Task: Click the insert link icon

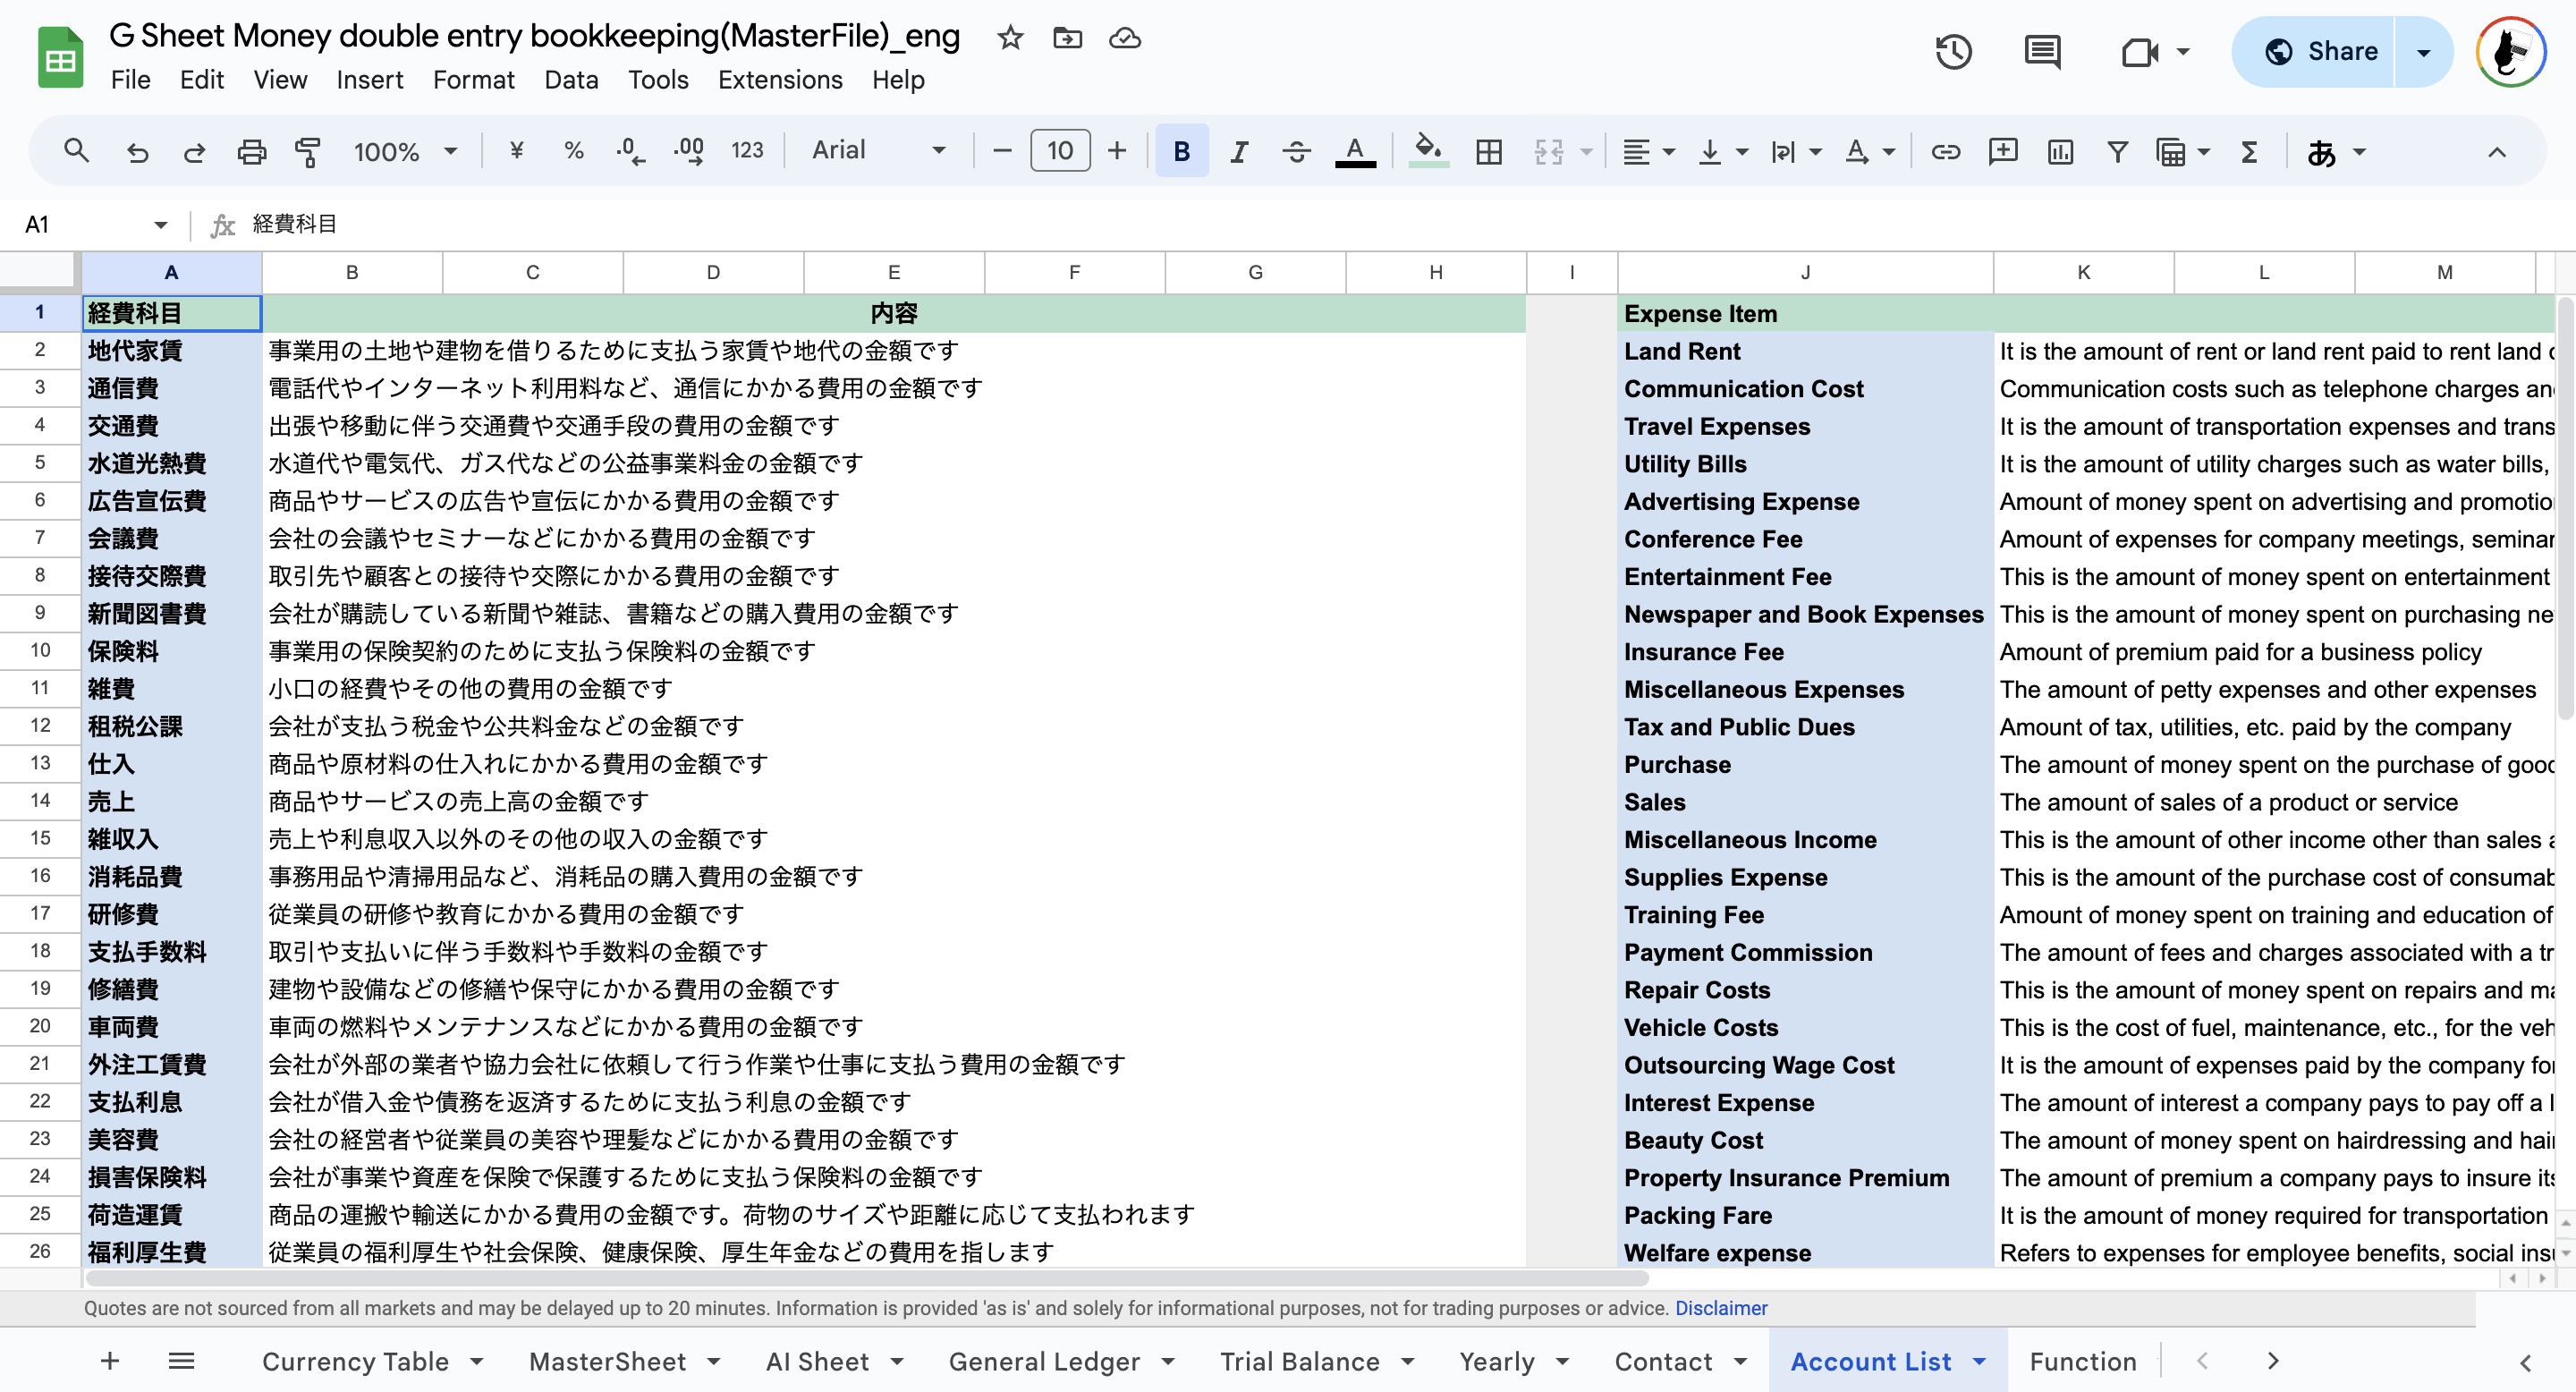Action: click(x=1945, y=151)
